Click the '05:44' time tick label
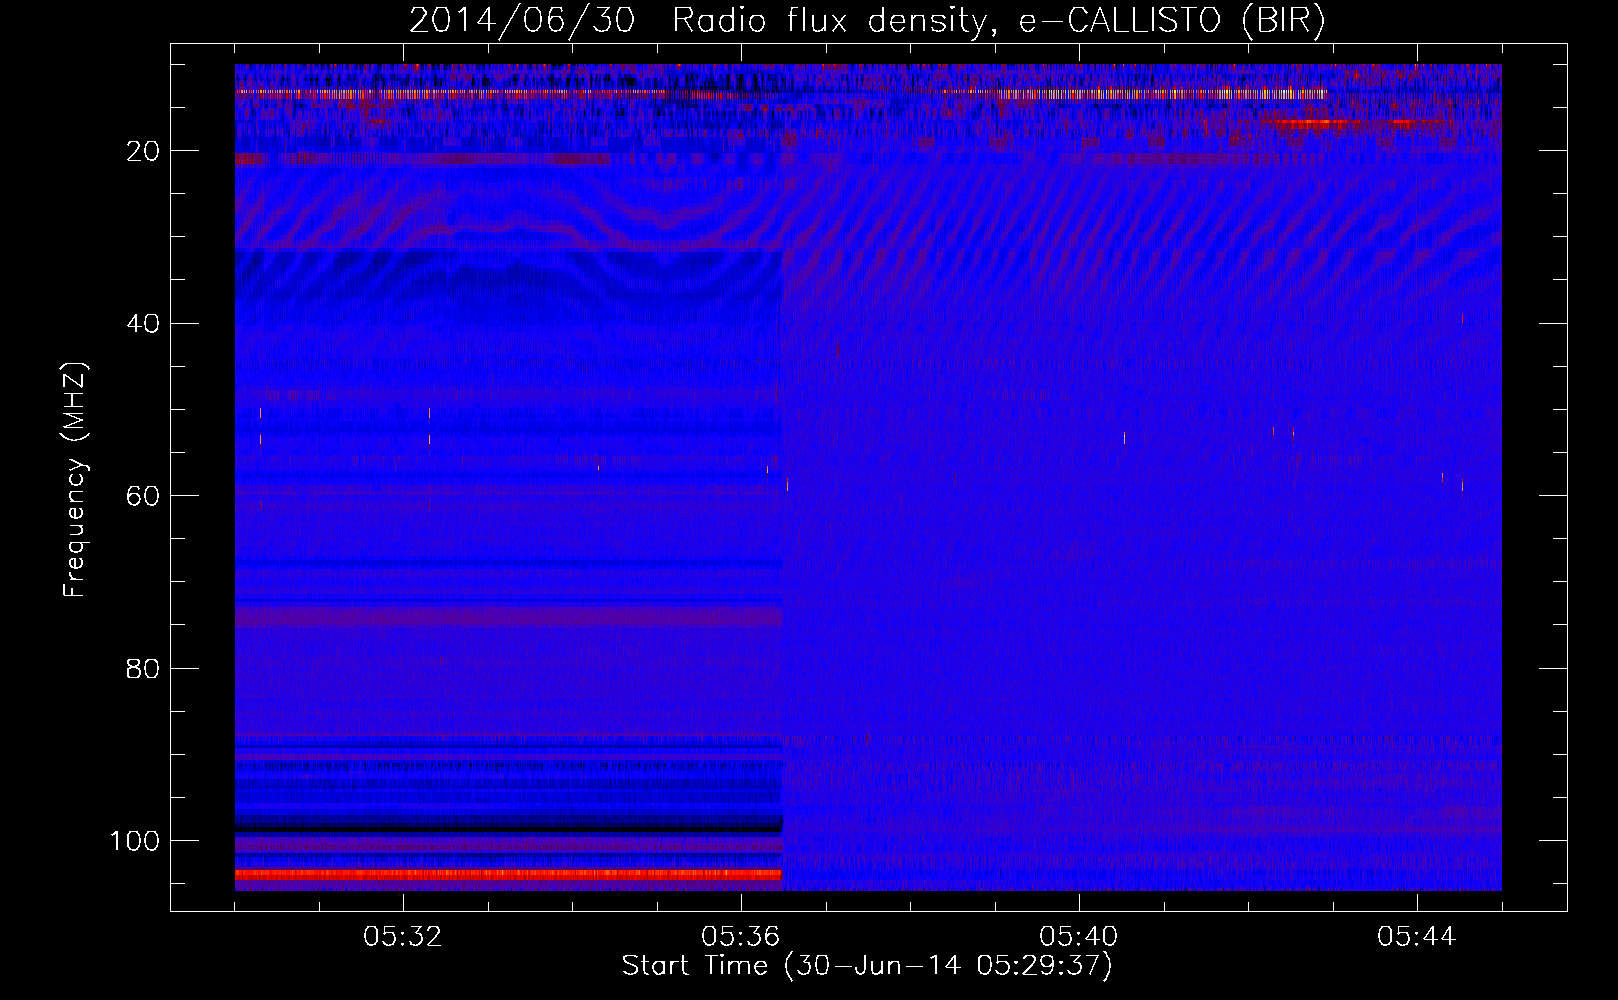1618x1000 pixels. 1417,937
